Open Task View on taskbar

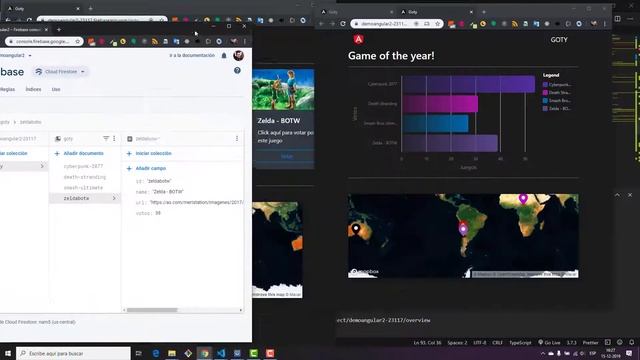[139, 353]
